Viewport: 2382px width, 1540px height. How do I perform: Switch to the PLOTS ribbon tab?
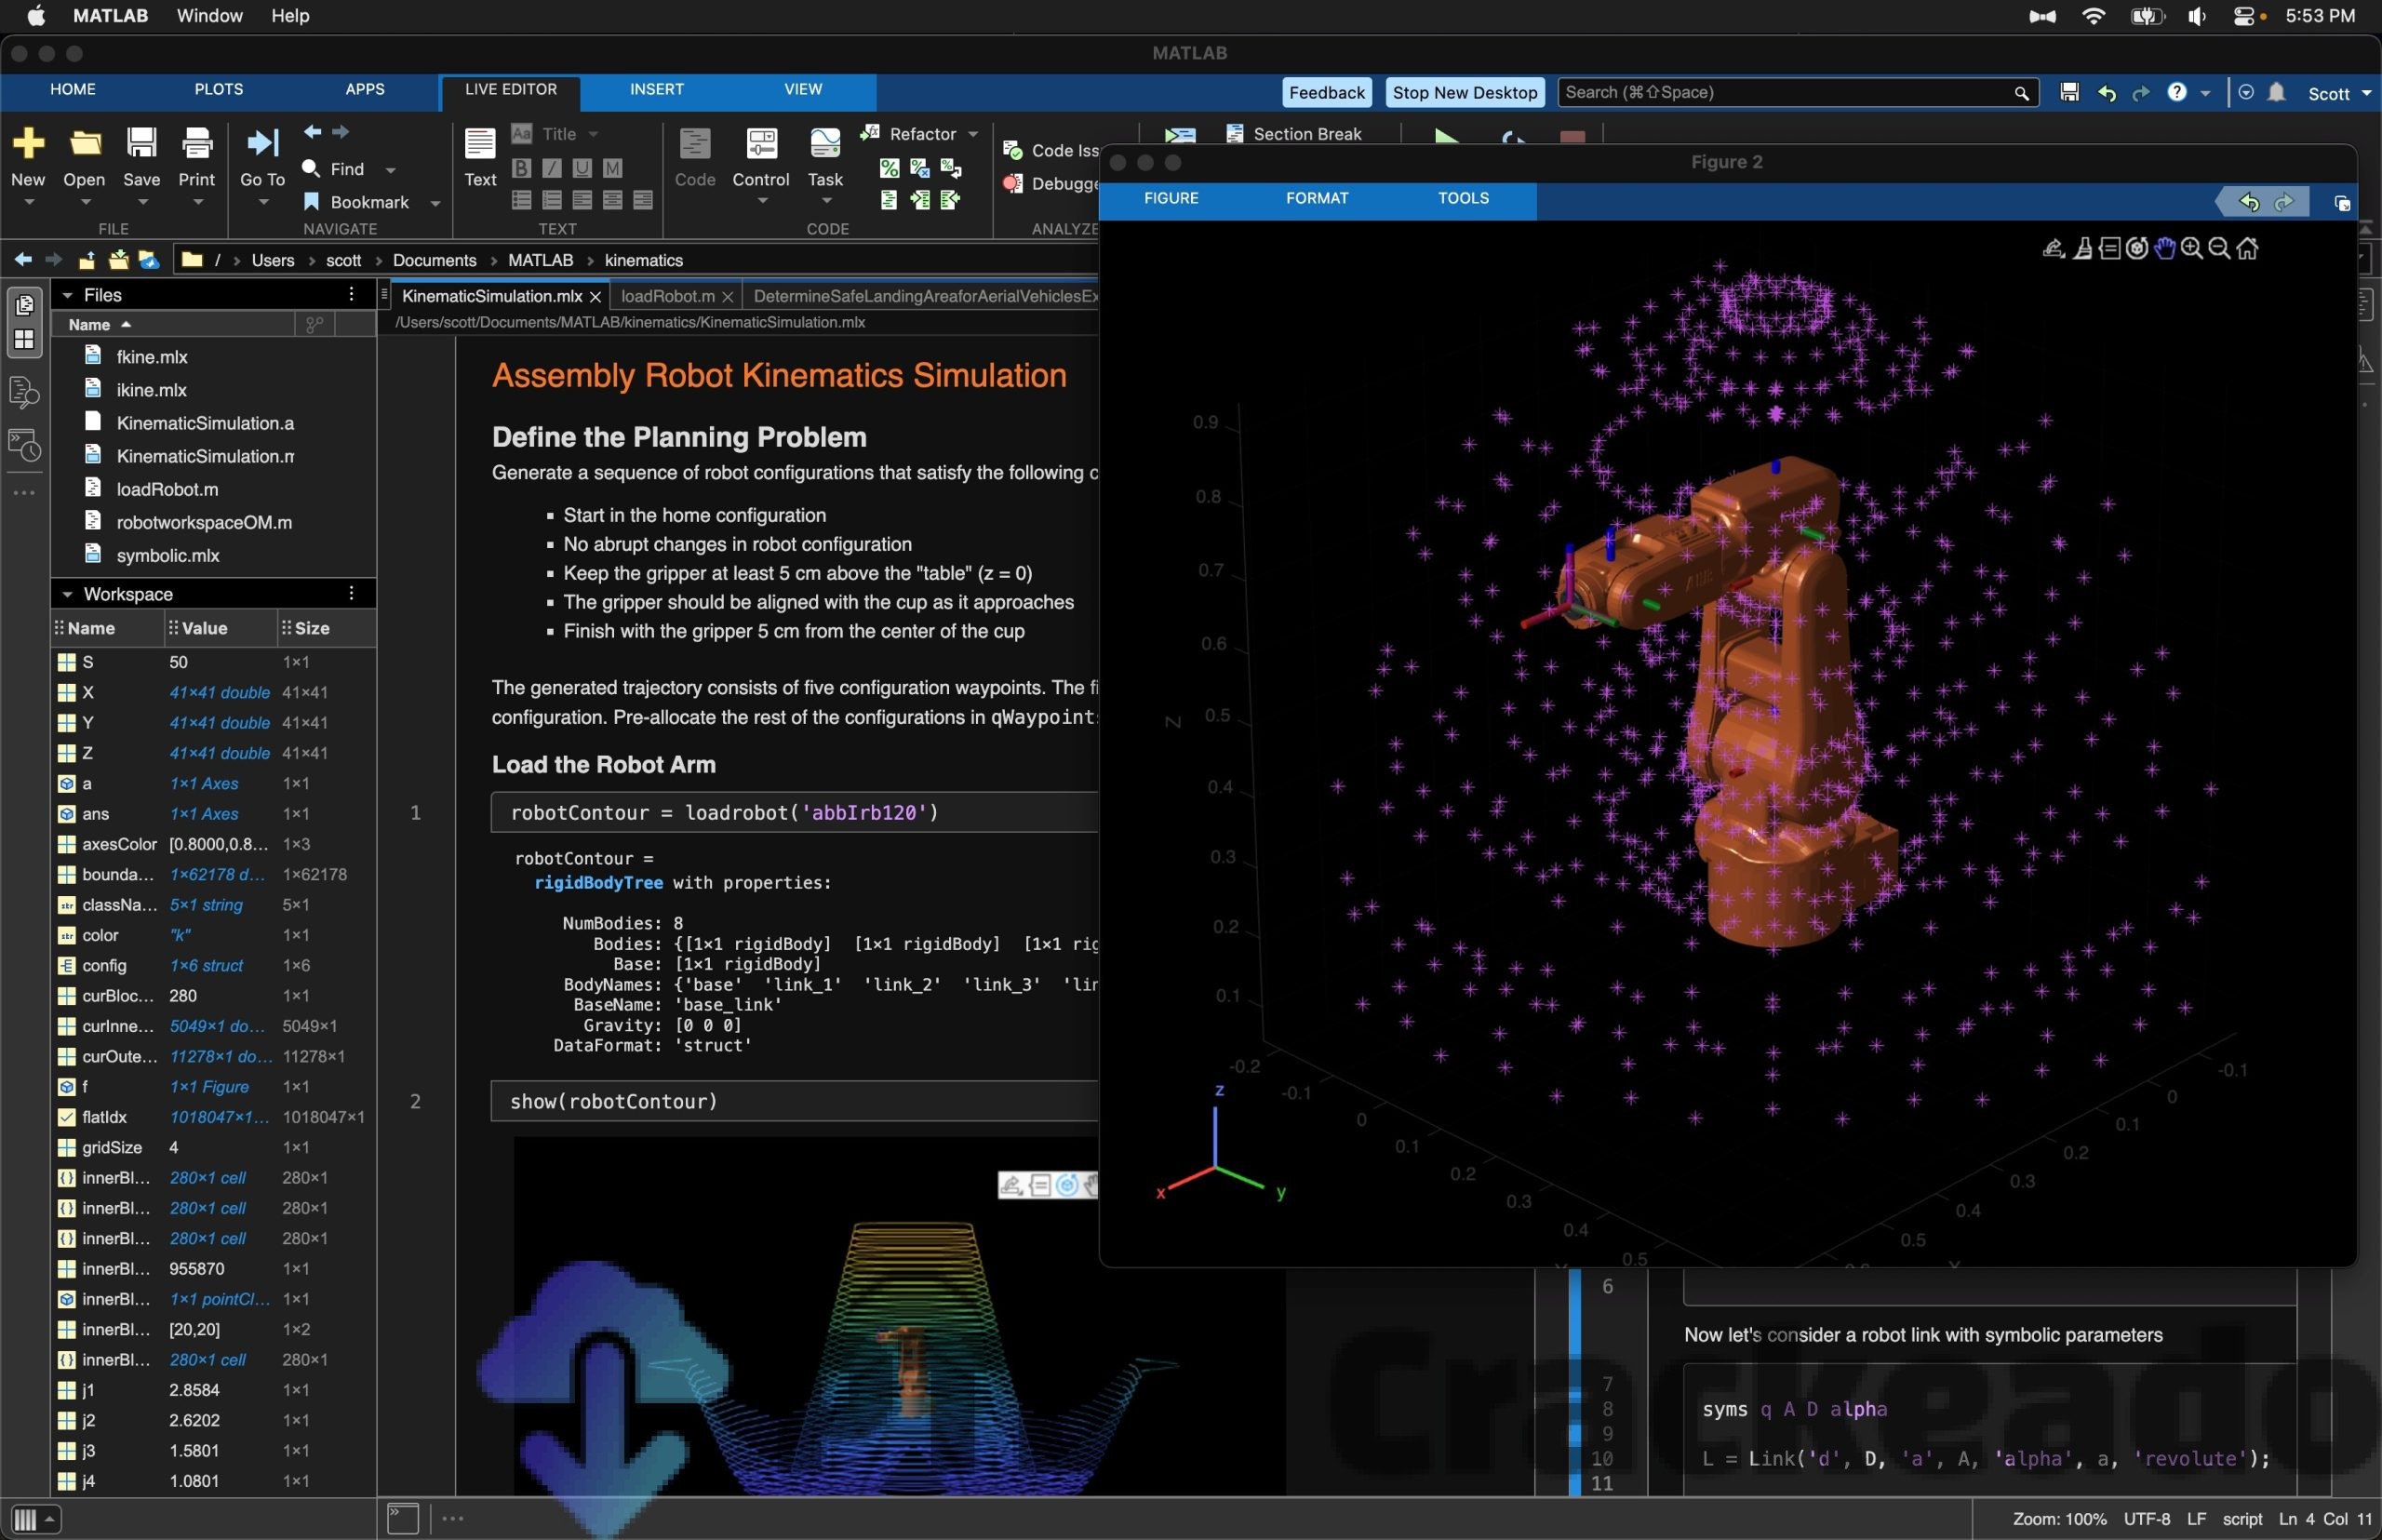point(219,89)
